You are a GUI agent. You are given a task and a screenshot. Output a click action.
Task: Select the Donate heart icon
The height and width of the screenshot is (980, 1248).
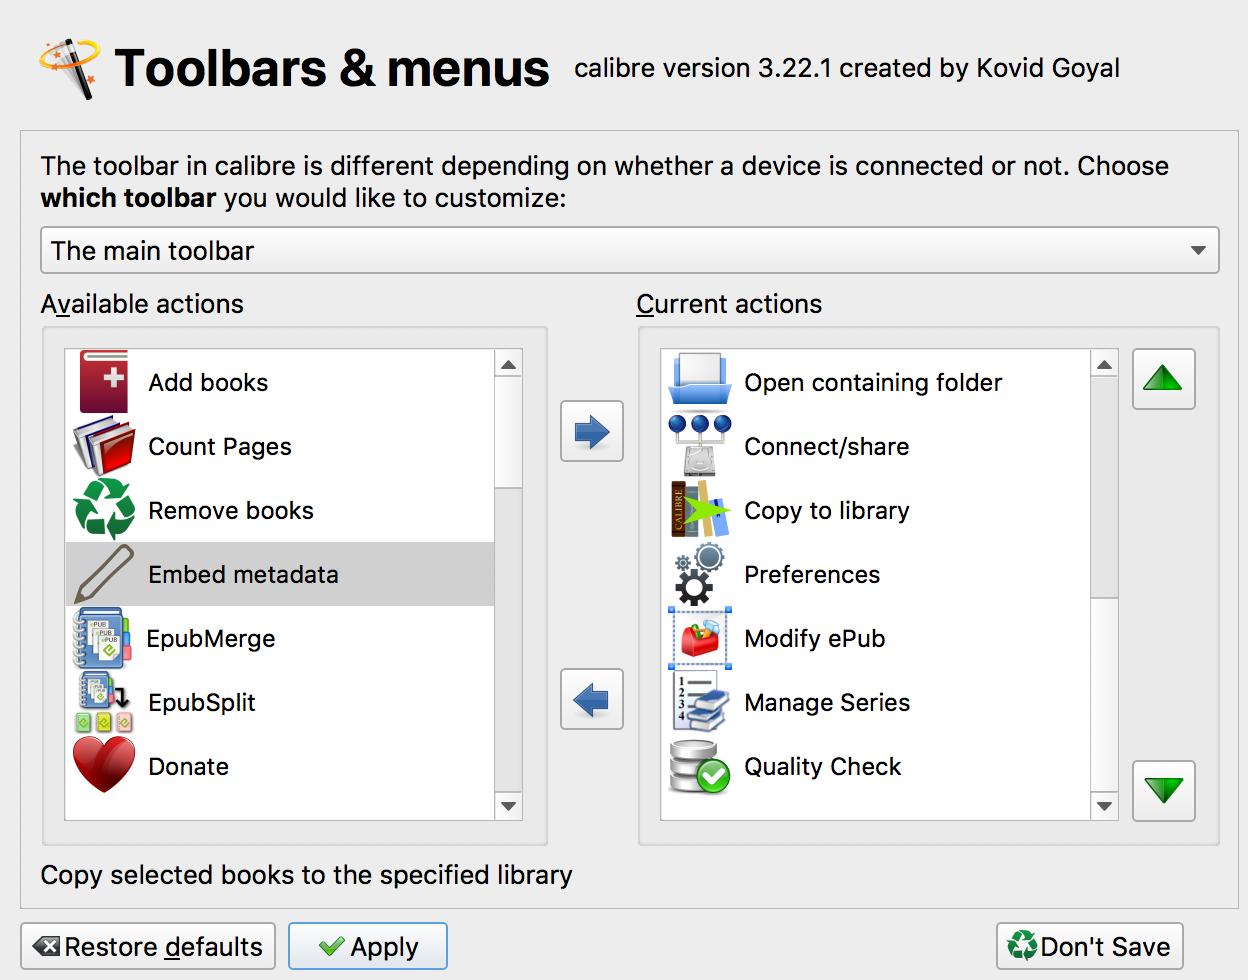(104, 766)
